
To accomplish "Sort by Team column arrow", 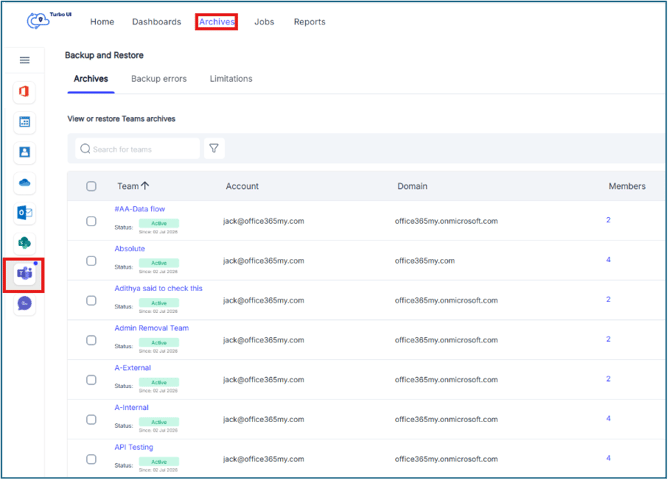I will pos(145,186).
